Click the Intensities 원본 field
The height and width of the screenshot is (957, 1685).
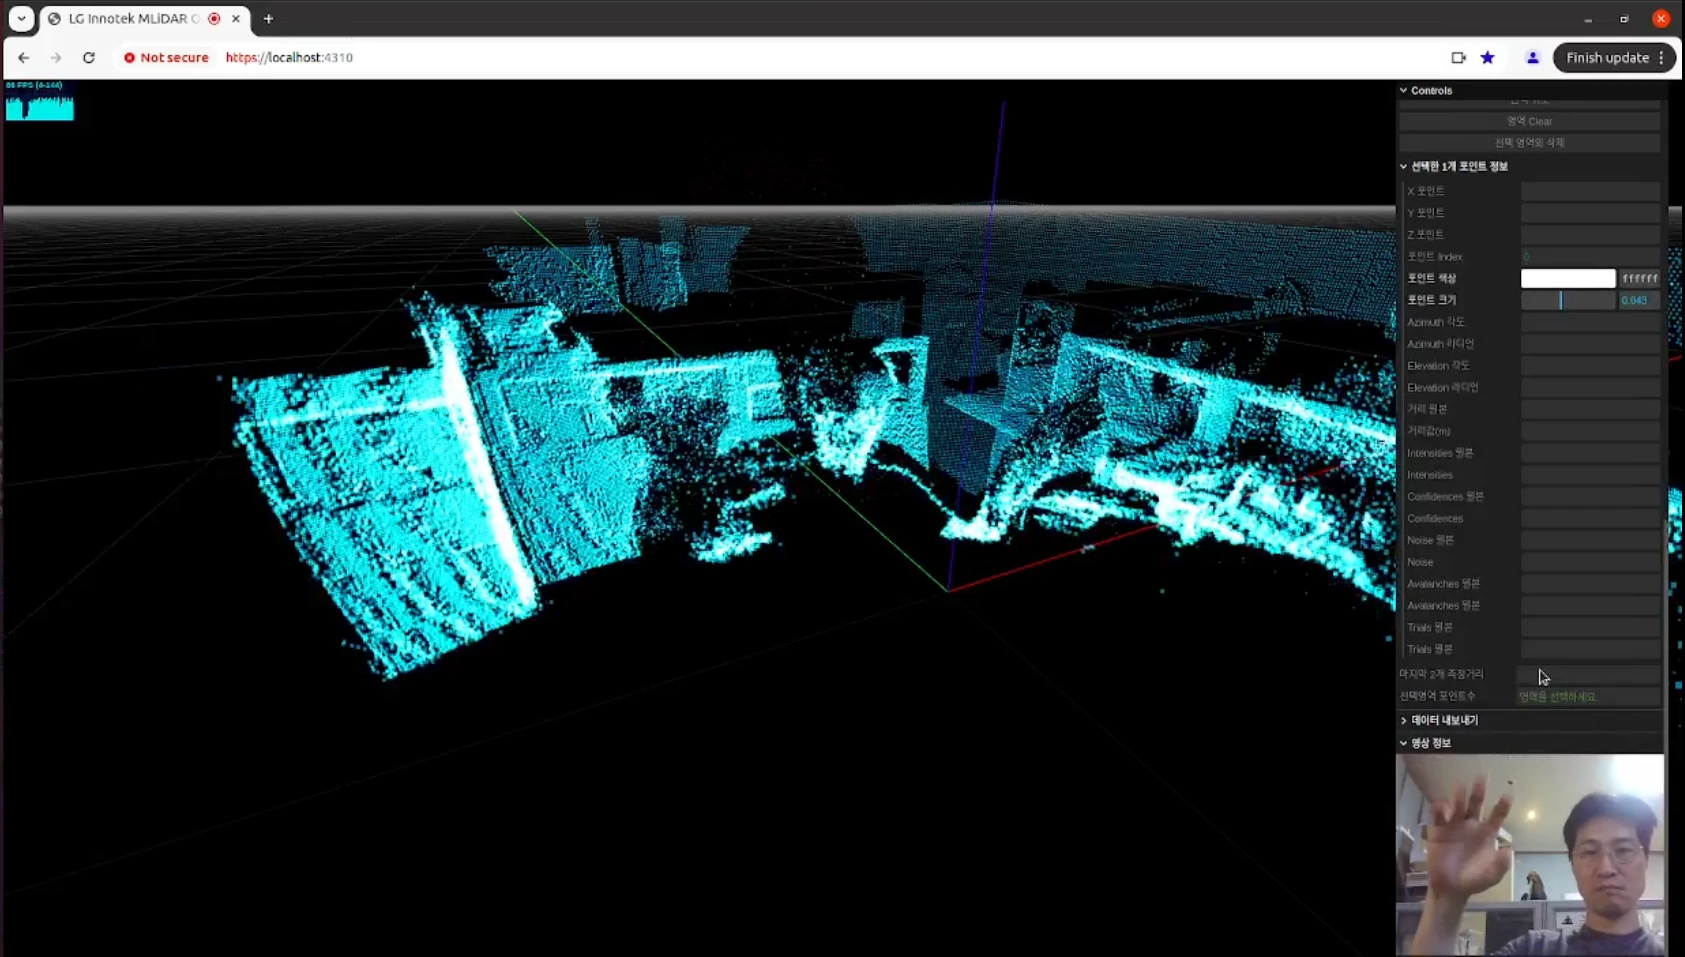pos(1590,453)
